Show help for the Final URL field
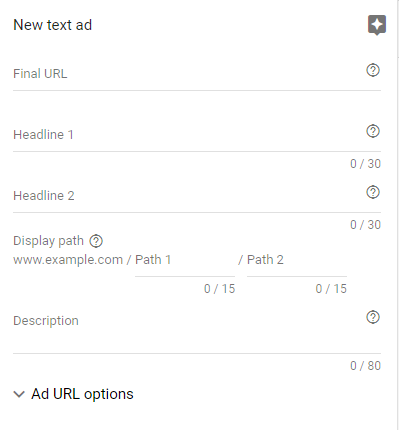 (373, 70)
